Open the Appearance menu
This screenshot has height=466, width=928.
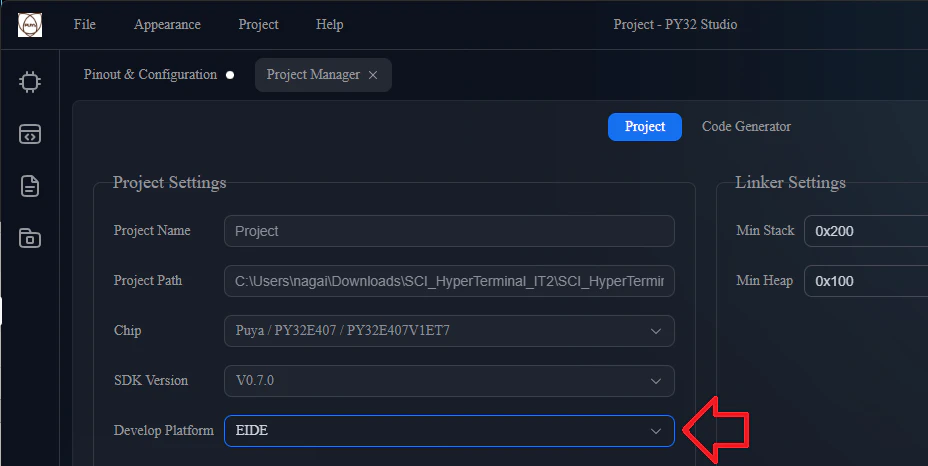tap(167, 24)
